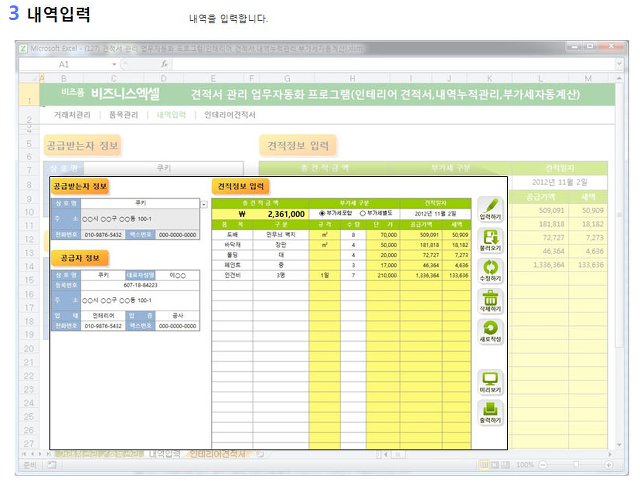Click the supplier 업태 value 인테리어
This screenshot has width=640, height=485.
pyautogui.click(x=103, y=316)
